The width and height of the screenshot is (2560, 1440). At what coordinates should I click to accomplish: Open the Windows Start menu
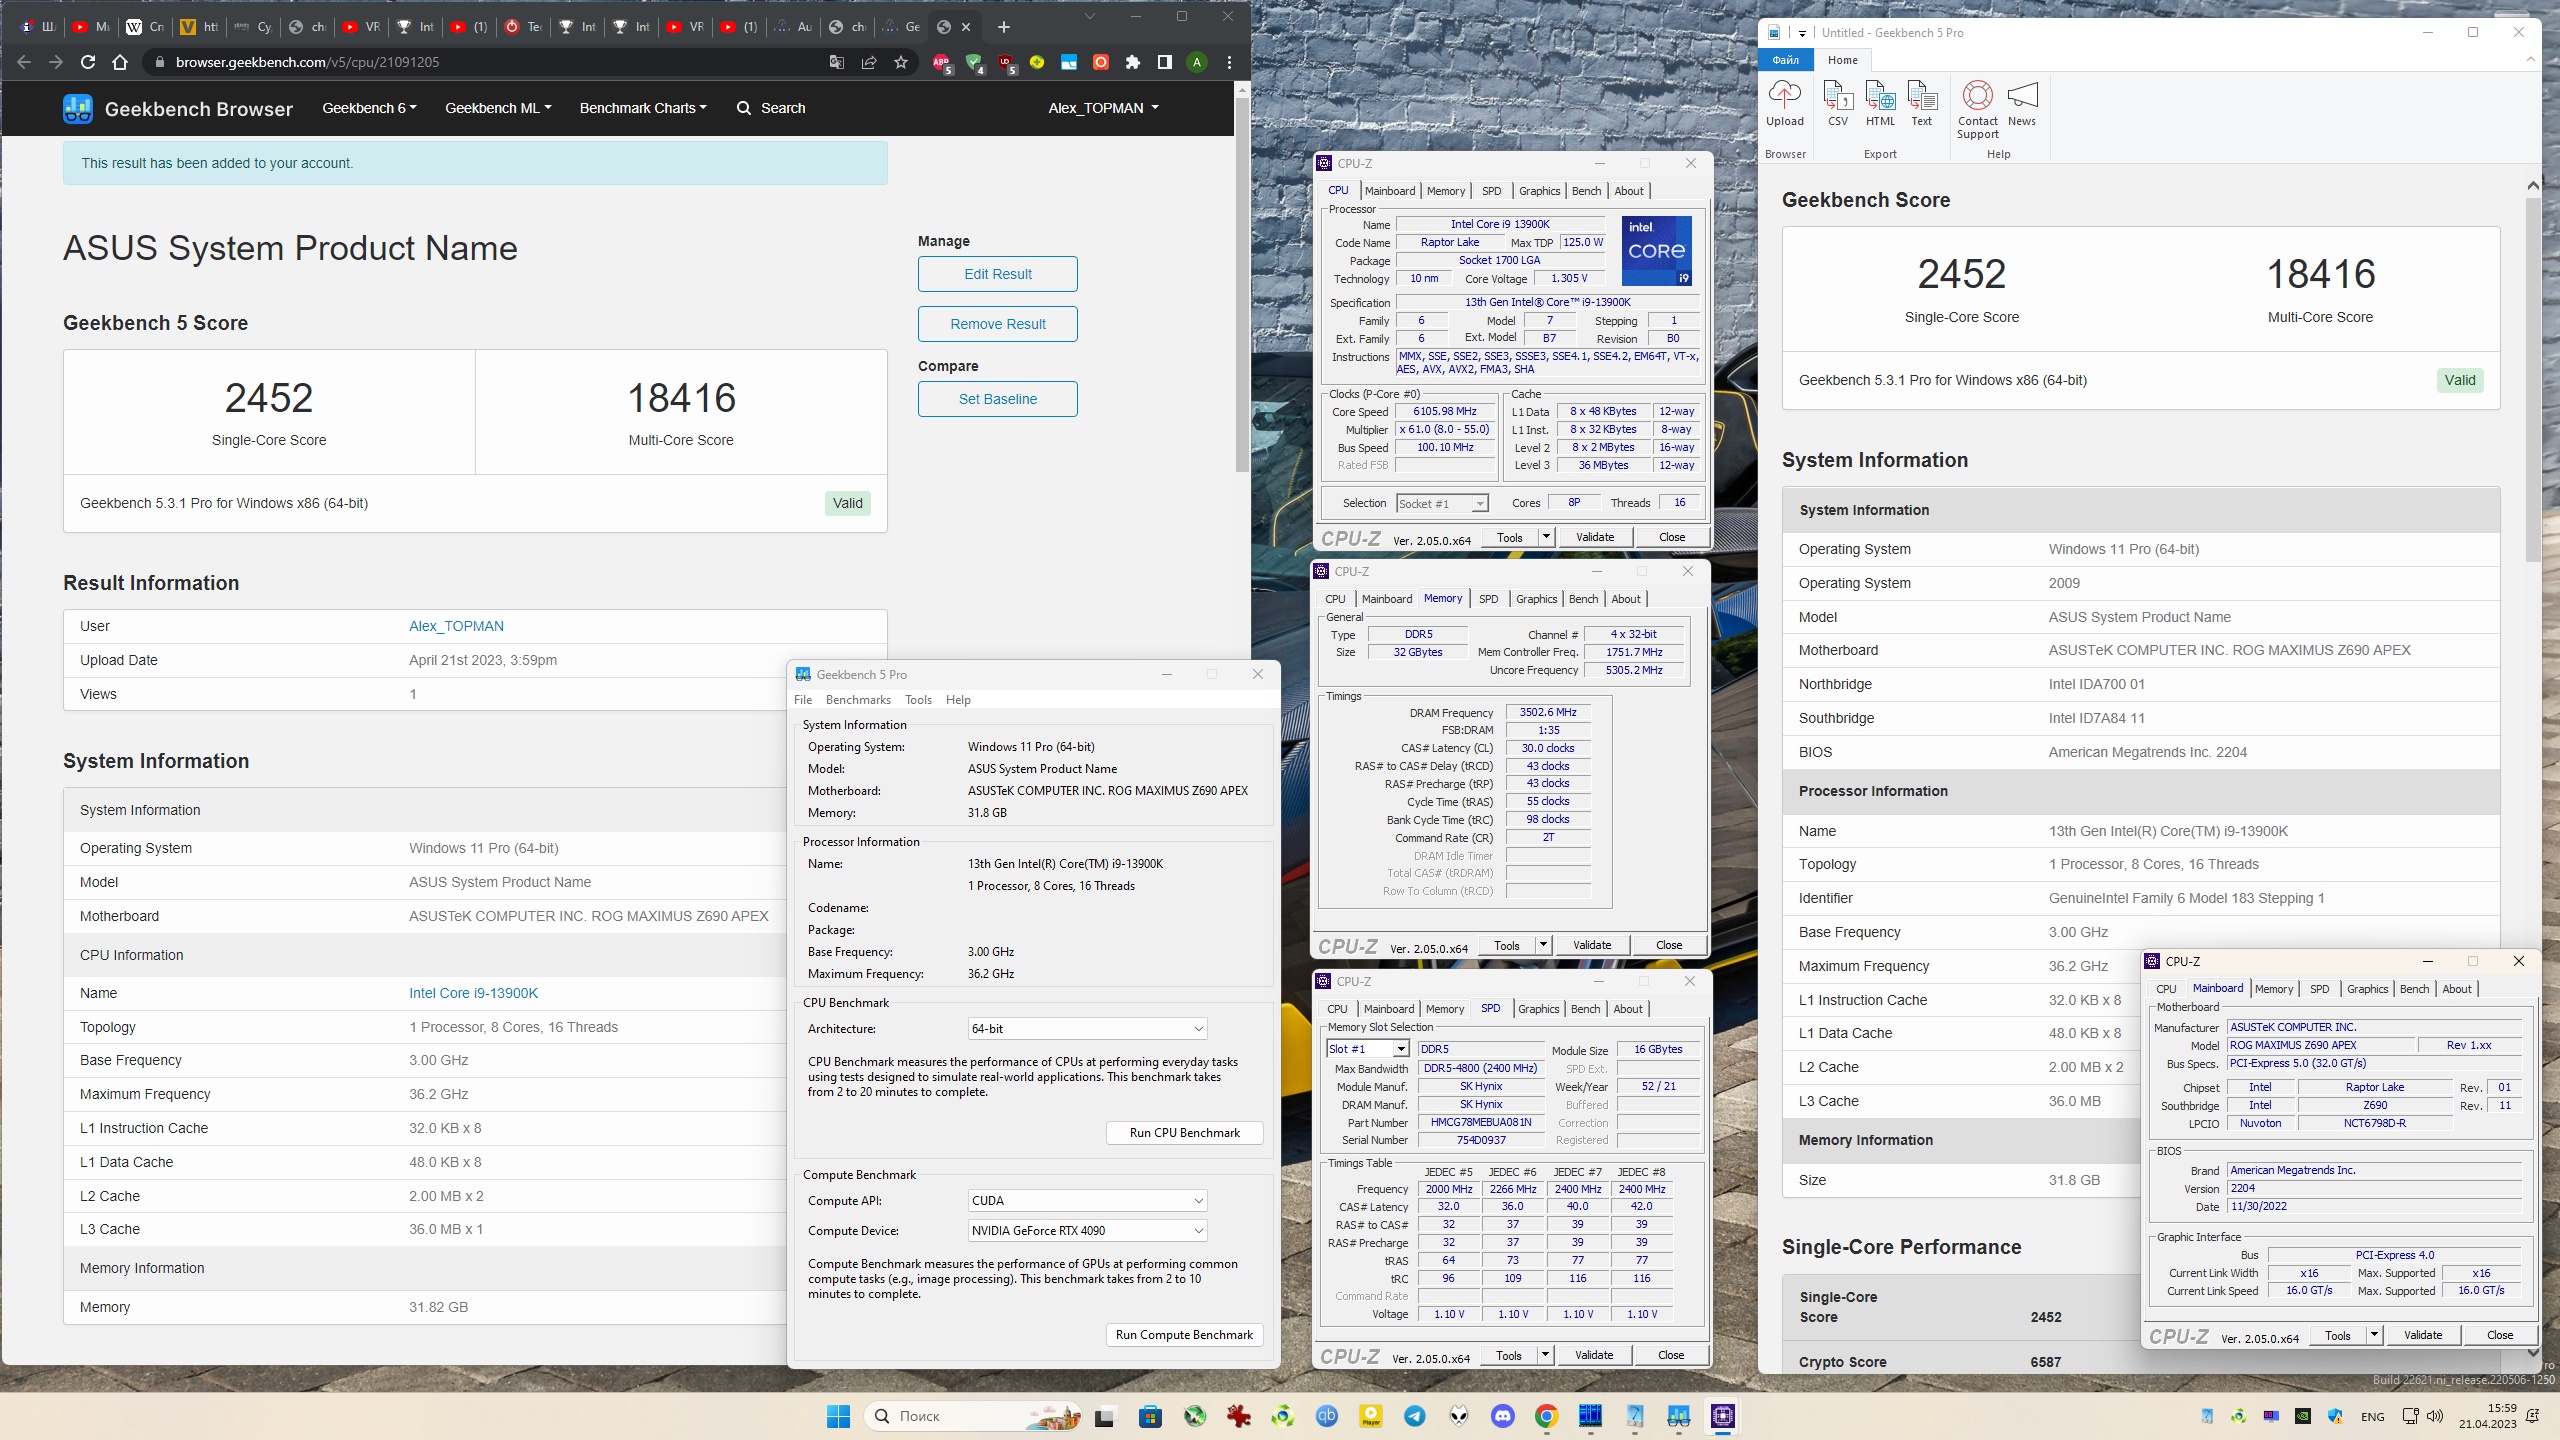pyautogui.click(x=838, y=1416)
